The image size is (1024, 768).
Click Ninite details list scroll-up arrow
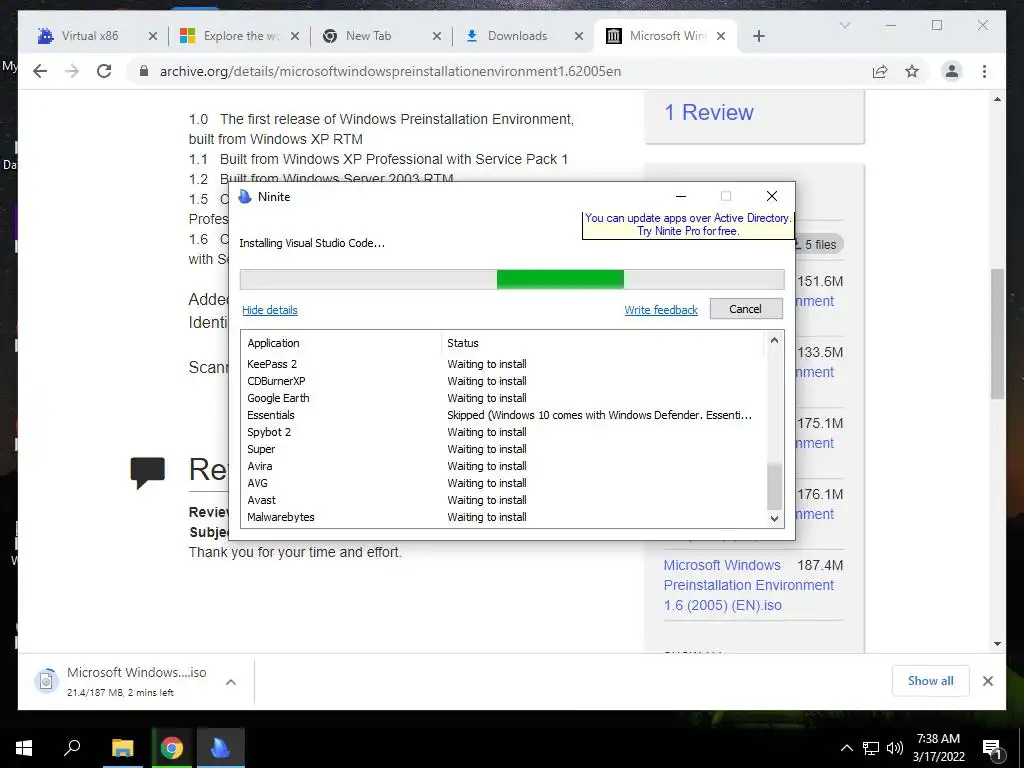[x=774, y=340]
